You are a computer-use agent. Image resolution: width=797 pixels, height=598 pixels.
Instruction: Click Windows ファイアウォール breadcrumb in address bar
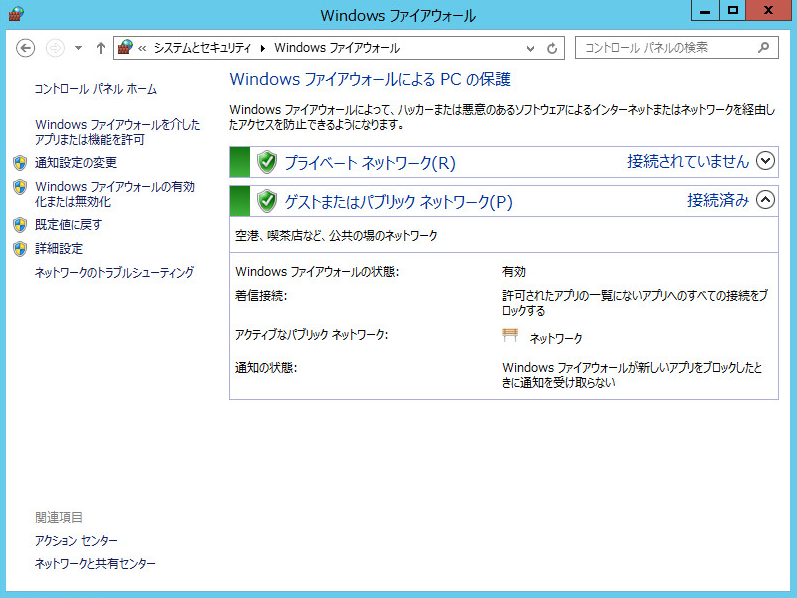(337, 48)
